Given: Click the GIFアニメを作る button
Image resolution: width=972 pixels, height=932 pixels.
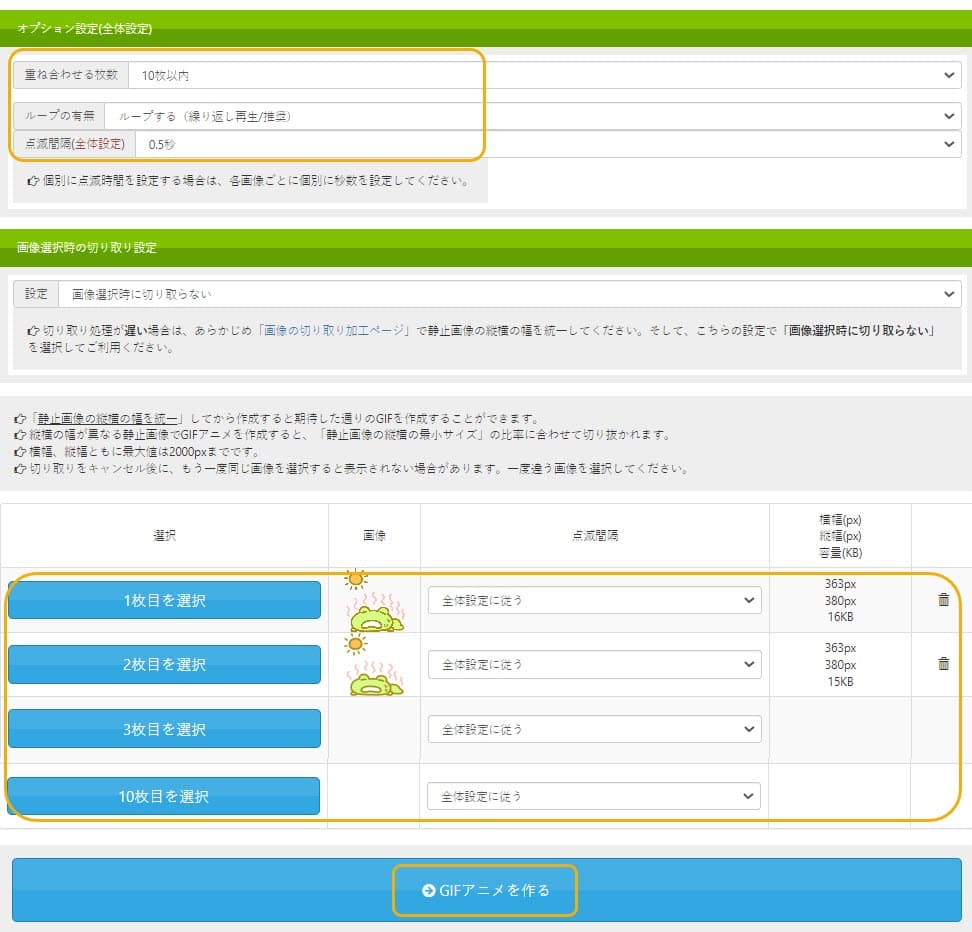Looking at the screenshot, I should coord(487,889).
